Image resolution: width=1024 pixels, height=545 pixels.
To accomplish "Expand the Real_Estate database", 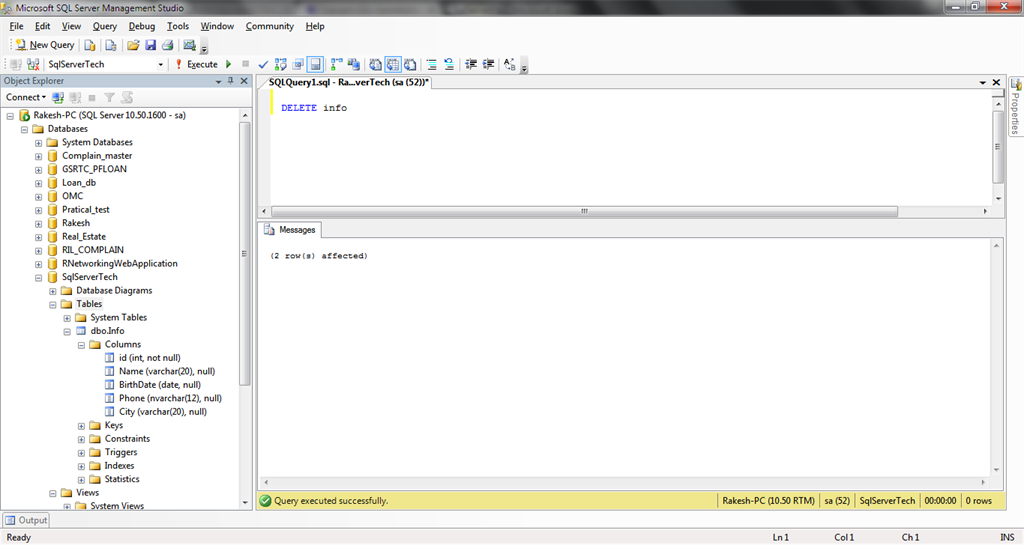I will (39, 237).
